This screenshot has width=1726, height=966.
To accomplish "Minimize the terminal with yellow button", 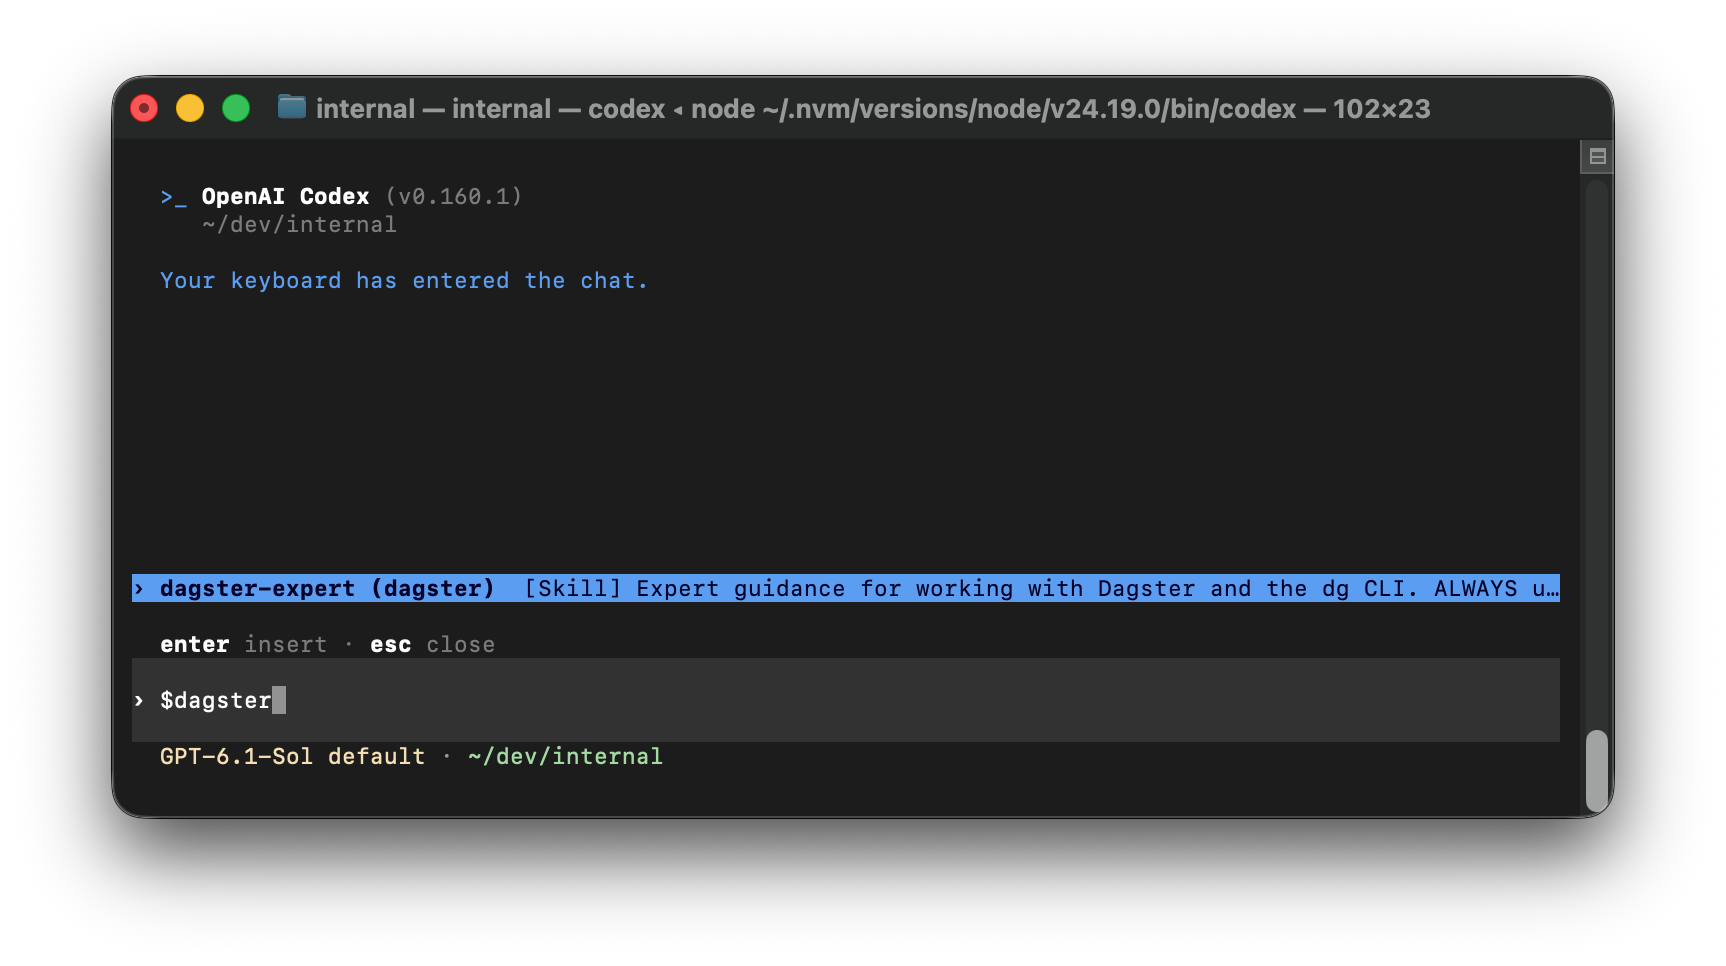I will click(x=190, y=108).
